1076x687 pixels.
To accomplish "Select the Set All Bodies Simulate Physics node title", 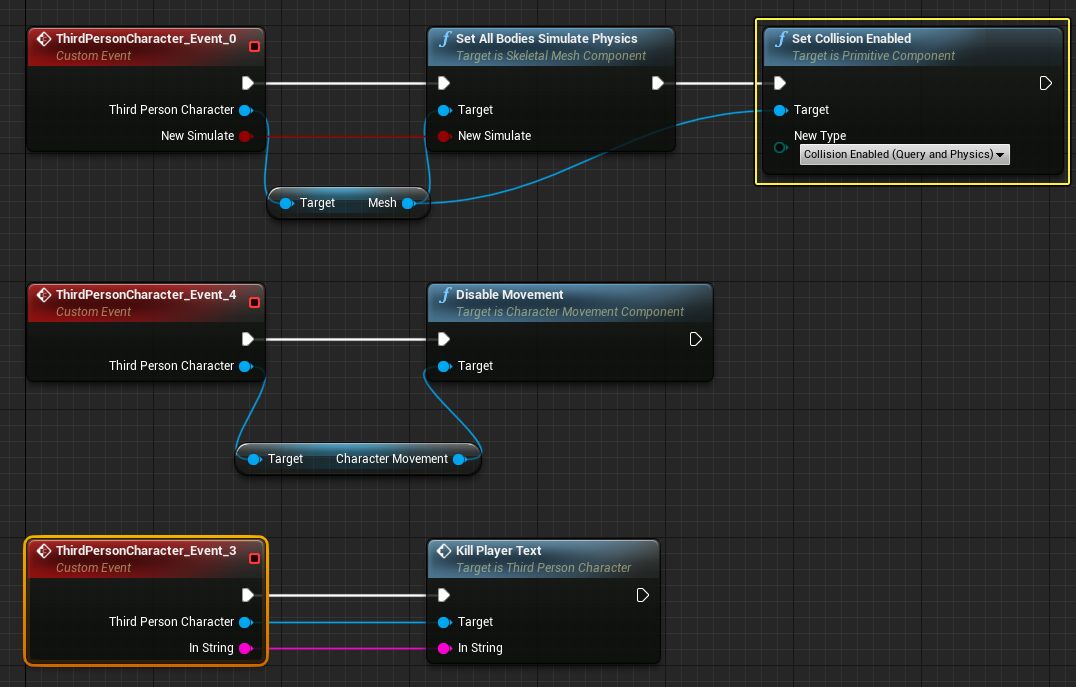I will 546,39.
